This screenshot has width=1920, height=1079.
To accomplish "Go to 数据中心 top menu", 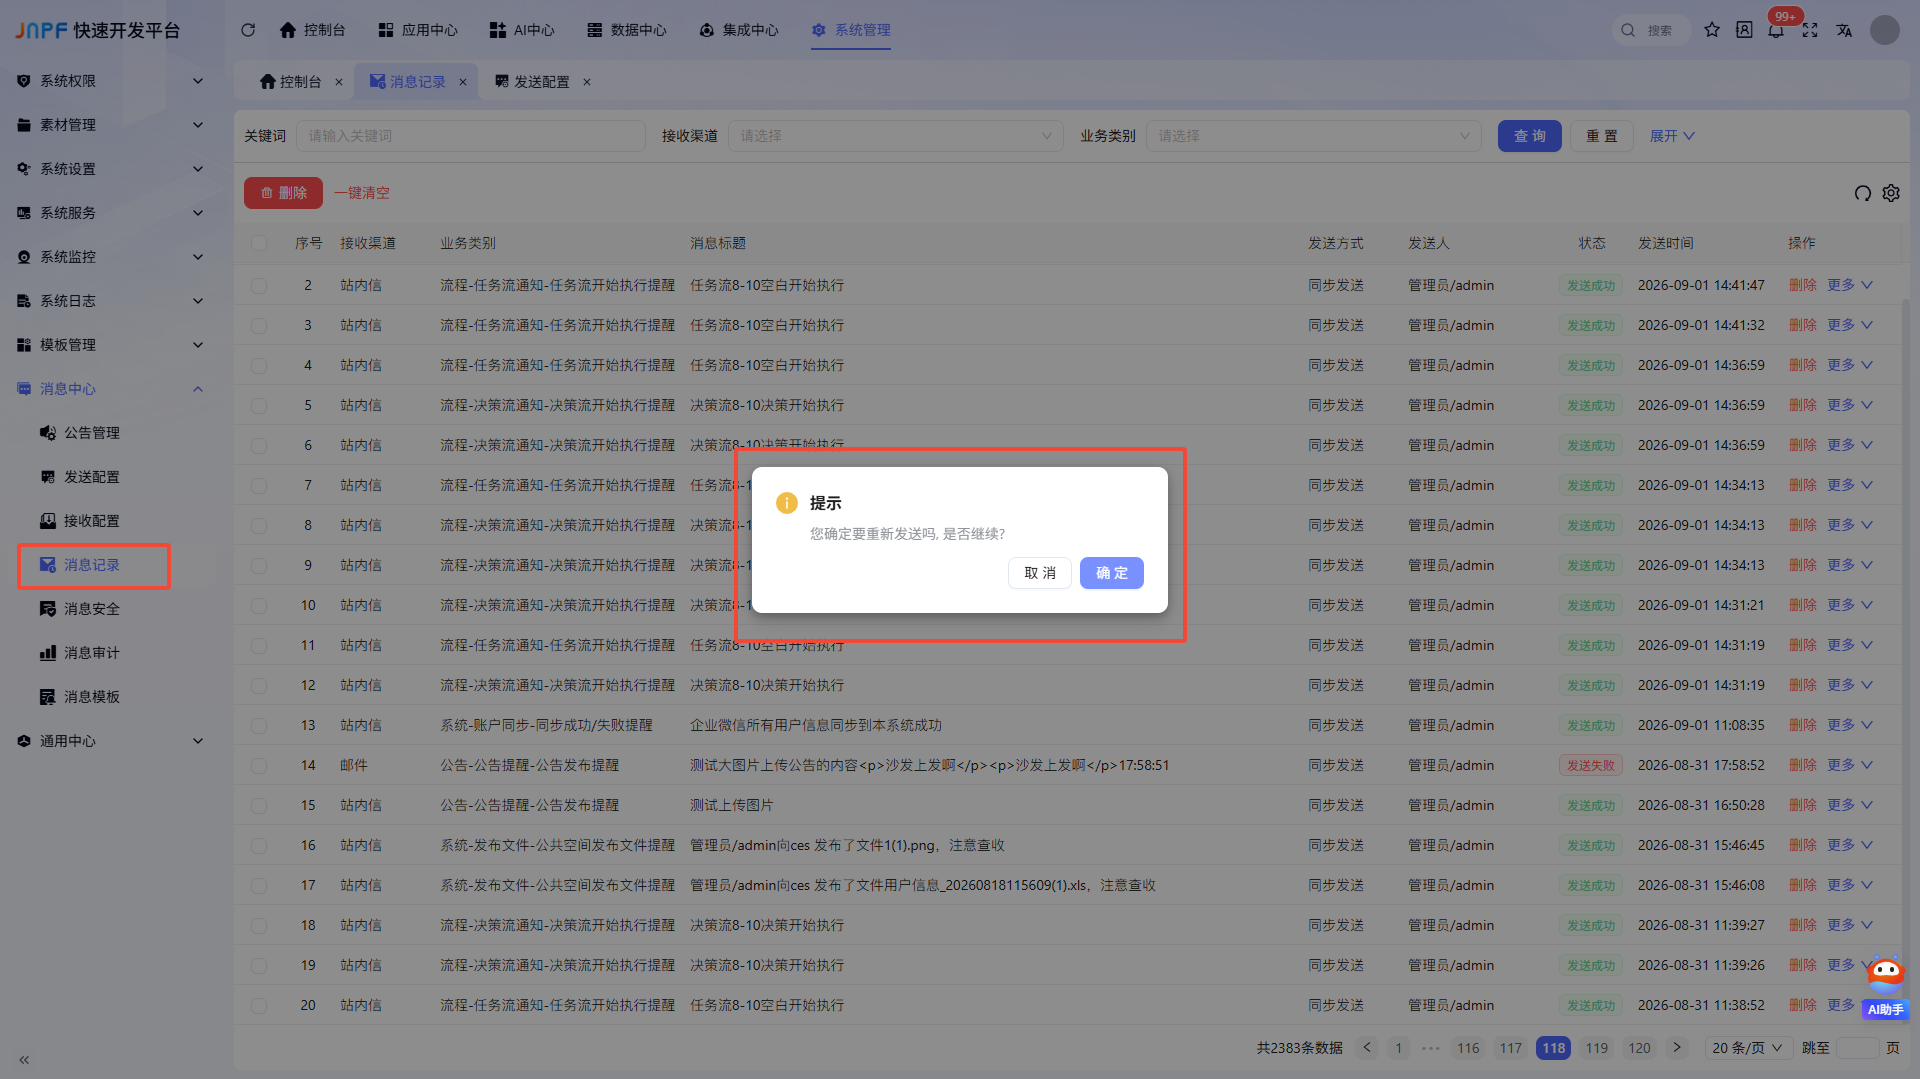I will click(x=627, y=30).
